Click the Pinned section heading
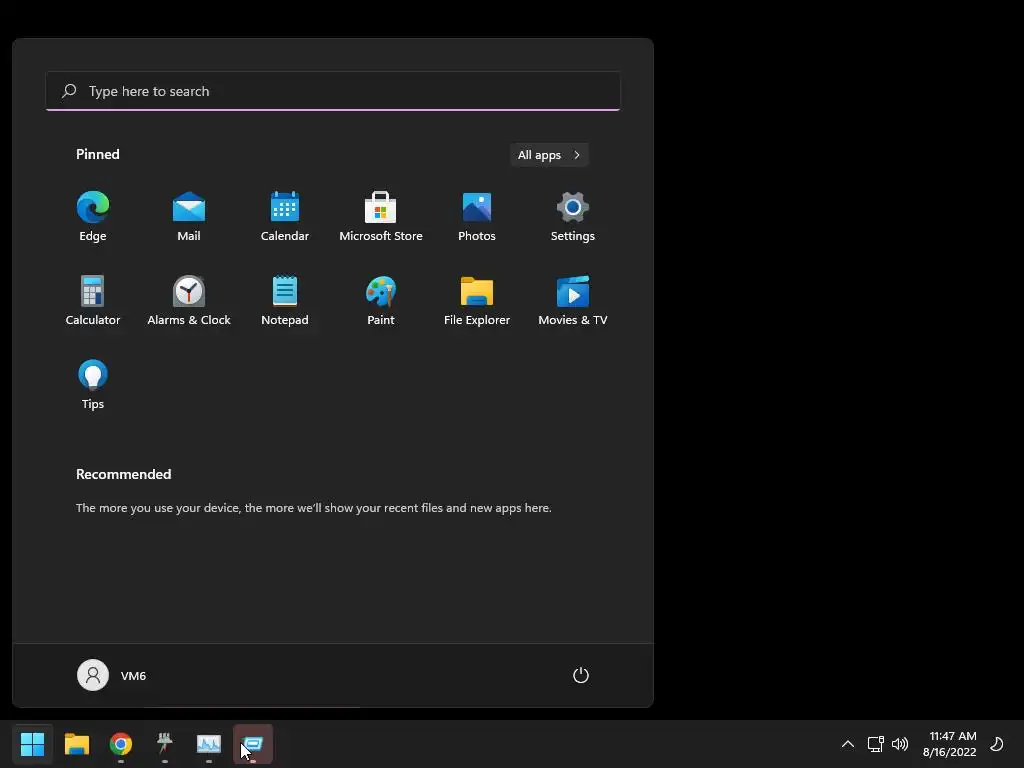 98,154
